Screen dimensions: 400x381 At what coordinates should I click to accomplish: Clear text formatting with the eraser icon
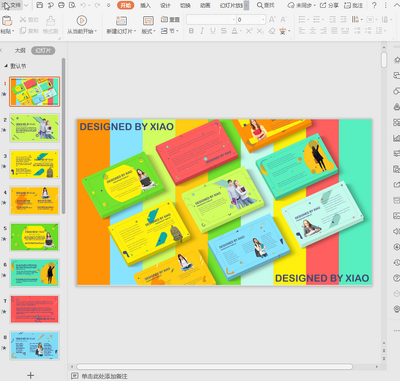point(272,31)
